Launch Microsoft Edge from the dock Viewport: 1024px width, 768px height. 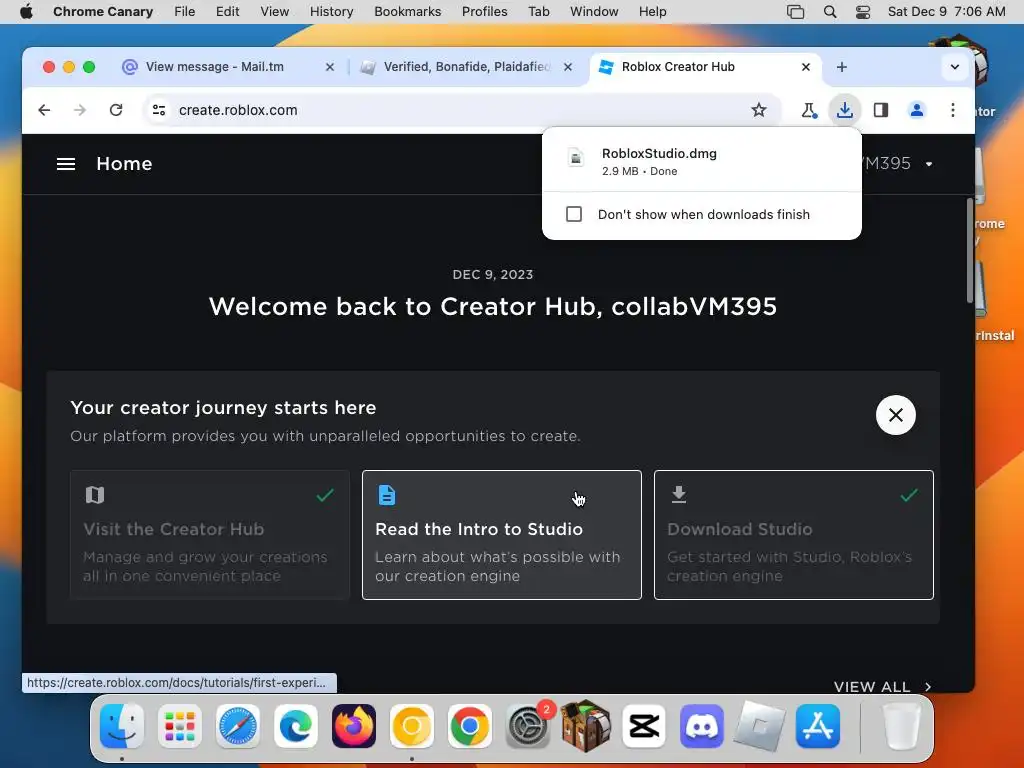point(296,726)
